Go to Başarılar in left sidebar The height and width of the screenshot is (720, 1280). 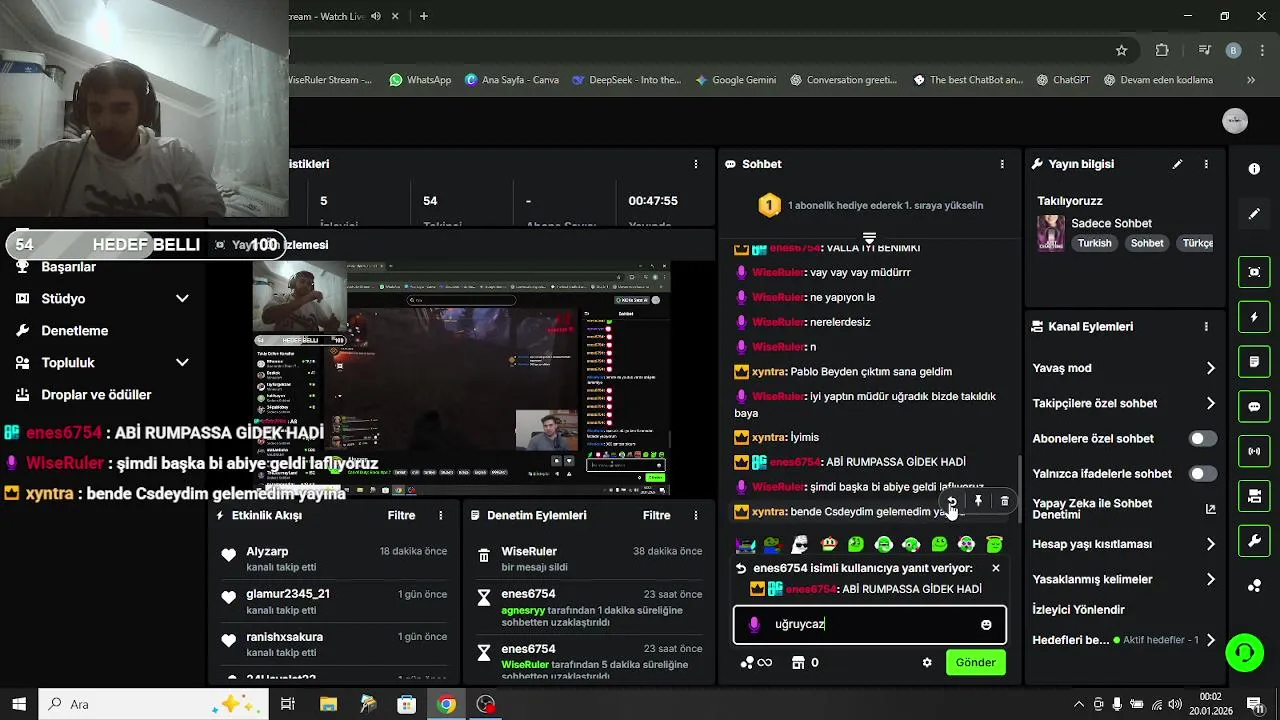click(68, 267)
